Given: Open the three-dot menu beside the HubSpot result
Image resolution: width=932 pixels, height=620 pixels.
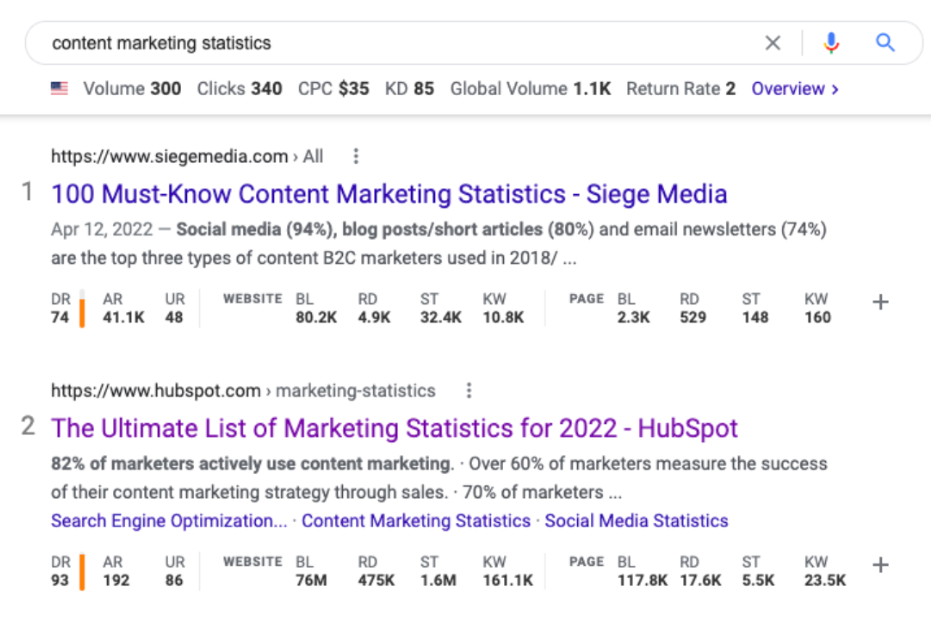Looking at the screenshot, I should coord(469,391).
